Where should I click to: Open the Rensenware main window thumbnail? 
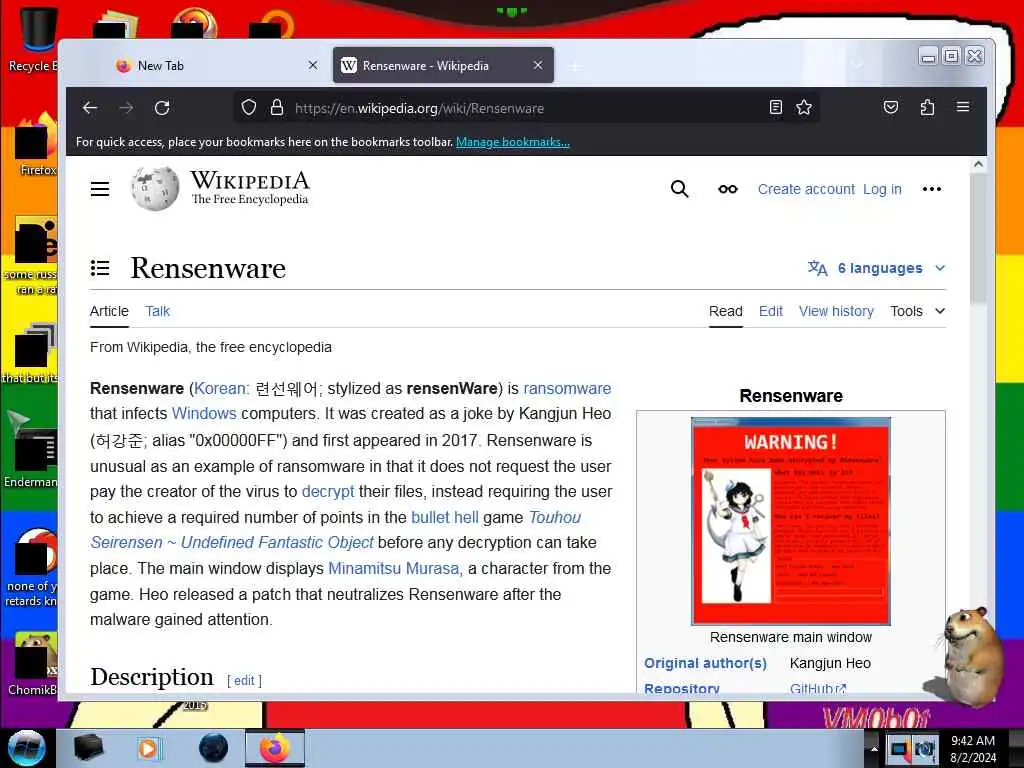pos(791,521)
